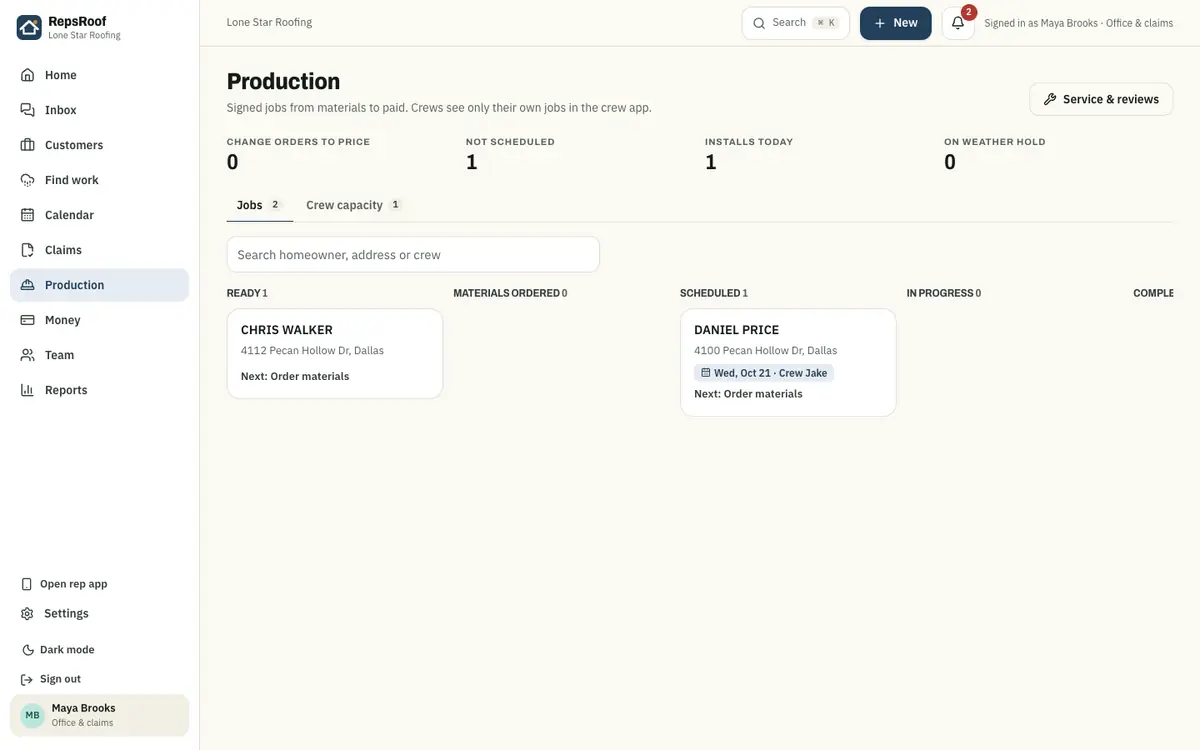Open notifications bell with 2 badge
This screenshot has width=1200, height=750.
pos(958,23)
